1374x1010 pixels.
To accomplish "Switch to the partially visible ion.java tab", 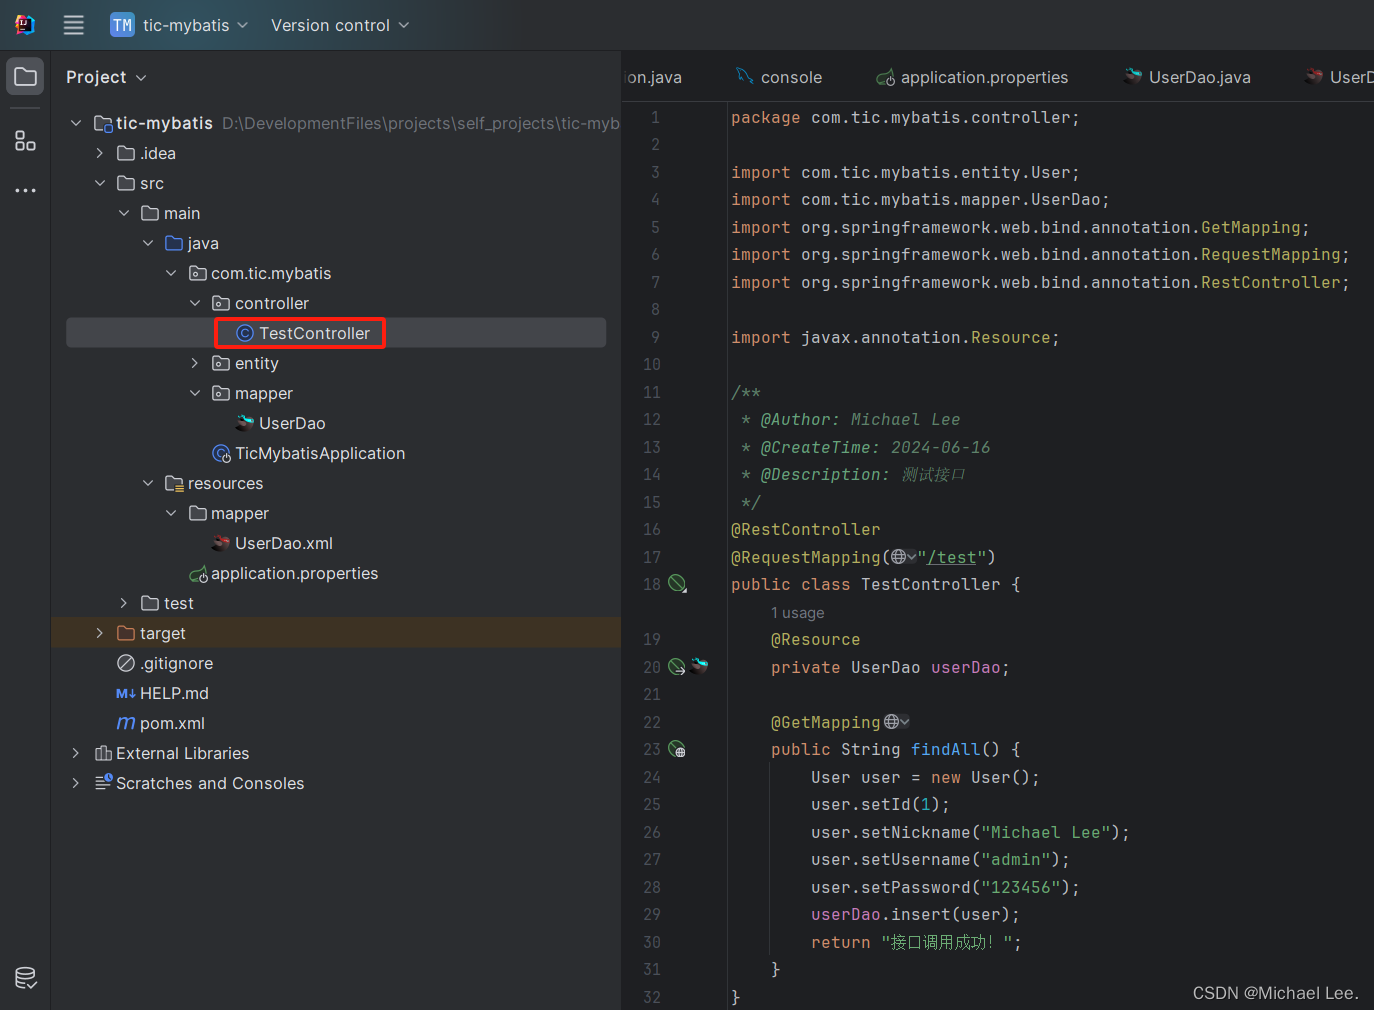I will (654, 77).
